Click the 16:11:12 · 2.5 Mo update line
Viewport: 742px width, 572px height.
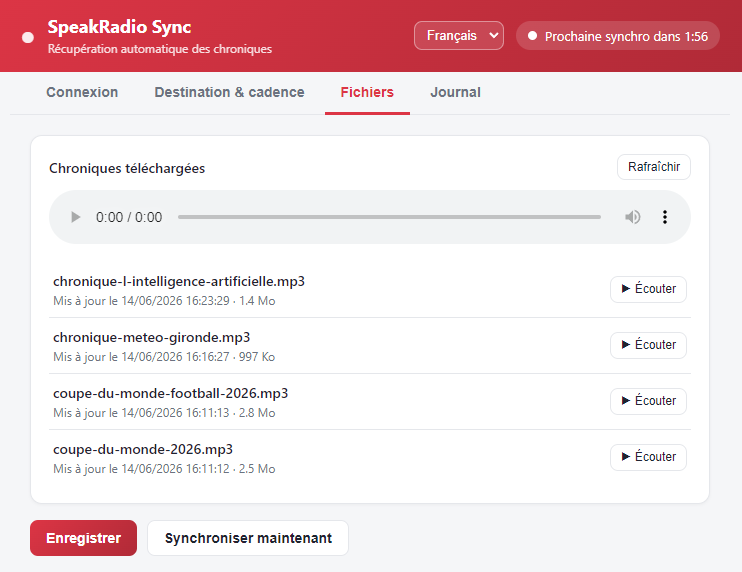pos(164,468)
